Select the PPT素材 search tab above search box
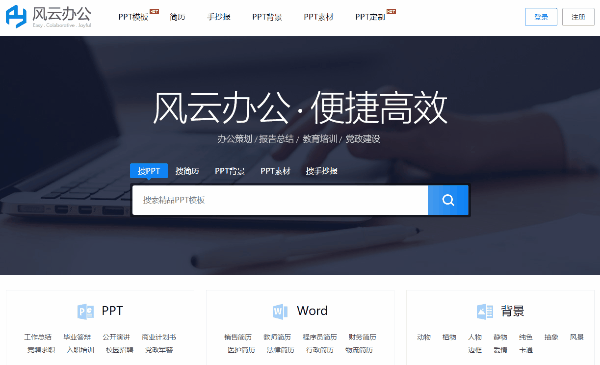Viewport: 600px width, 365px height. click(275, 171)
